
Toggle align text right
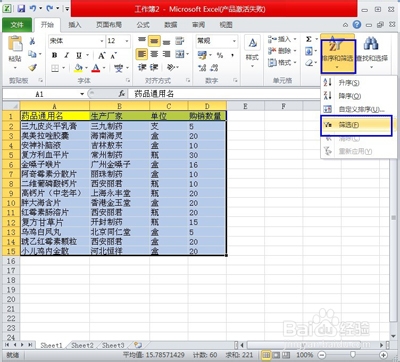pos(166,54)
